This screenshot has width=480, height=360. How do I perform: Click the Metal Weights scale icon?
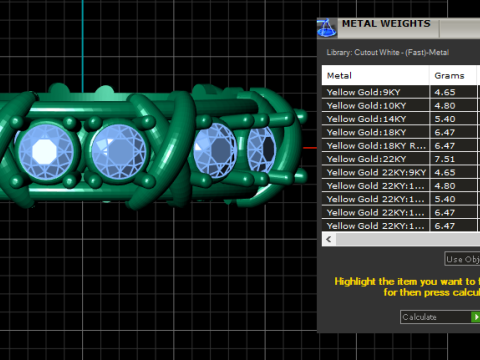coord(327,28)
